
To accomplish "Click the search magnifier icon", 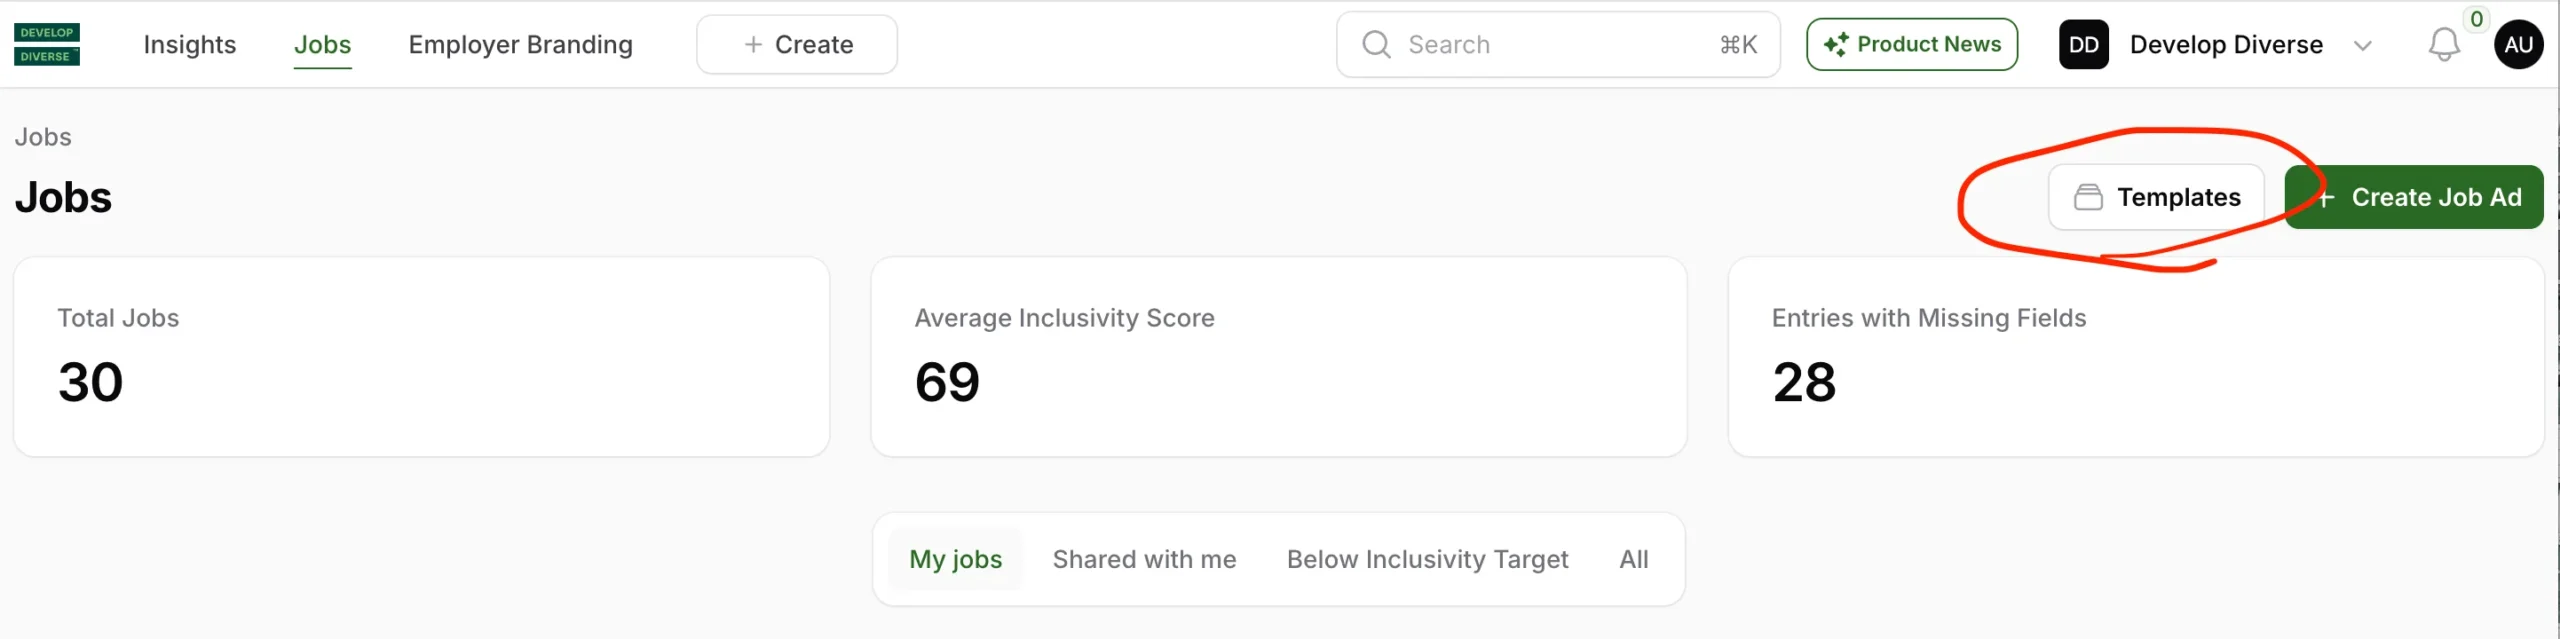I will coord(1376,45).
